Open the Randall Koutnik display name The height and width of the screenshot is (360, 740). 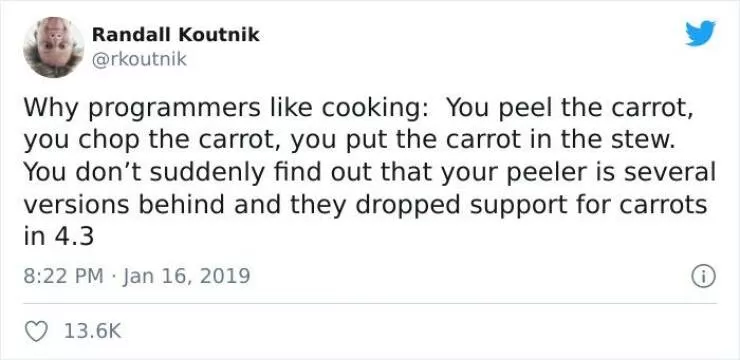point(176,34)
